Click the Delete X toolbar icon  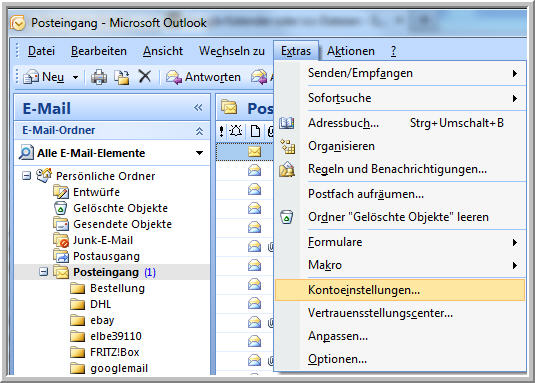point(145,76)
